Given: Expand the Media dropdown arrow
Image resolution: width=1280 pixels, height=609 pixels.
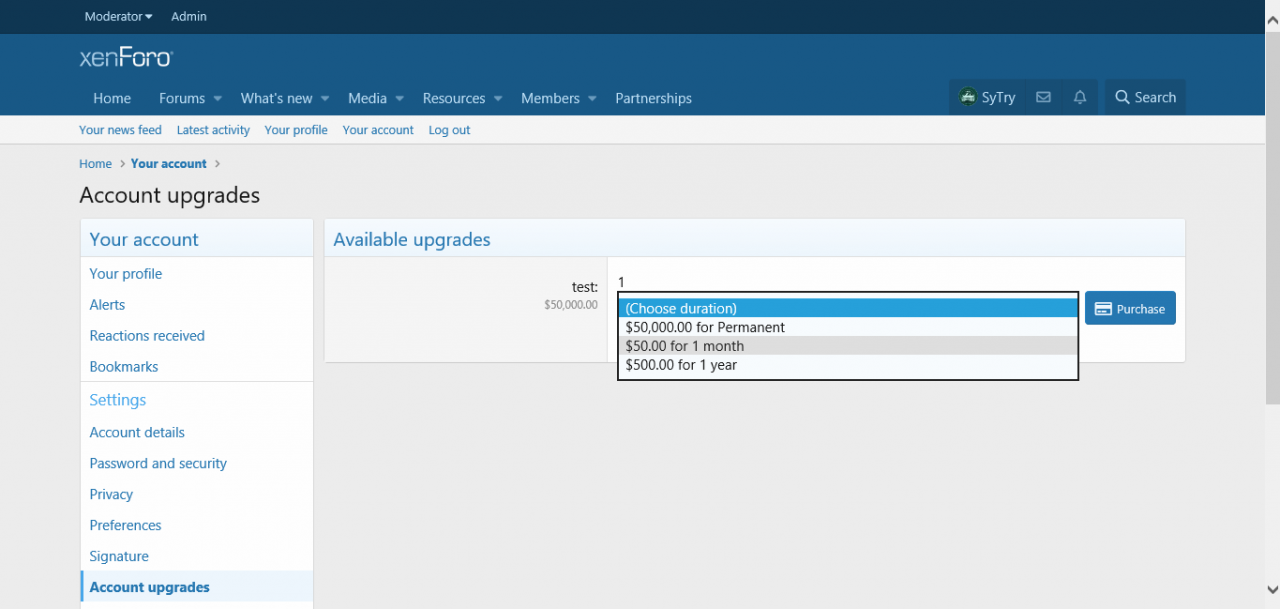Looking at the screenshot, I should (x=399, y=99).
